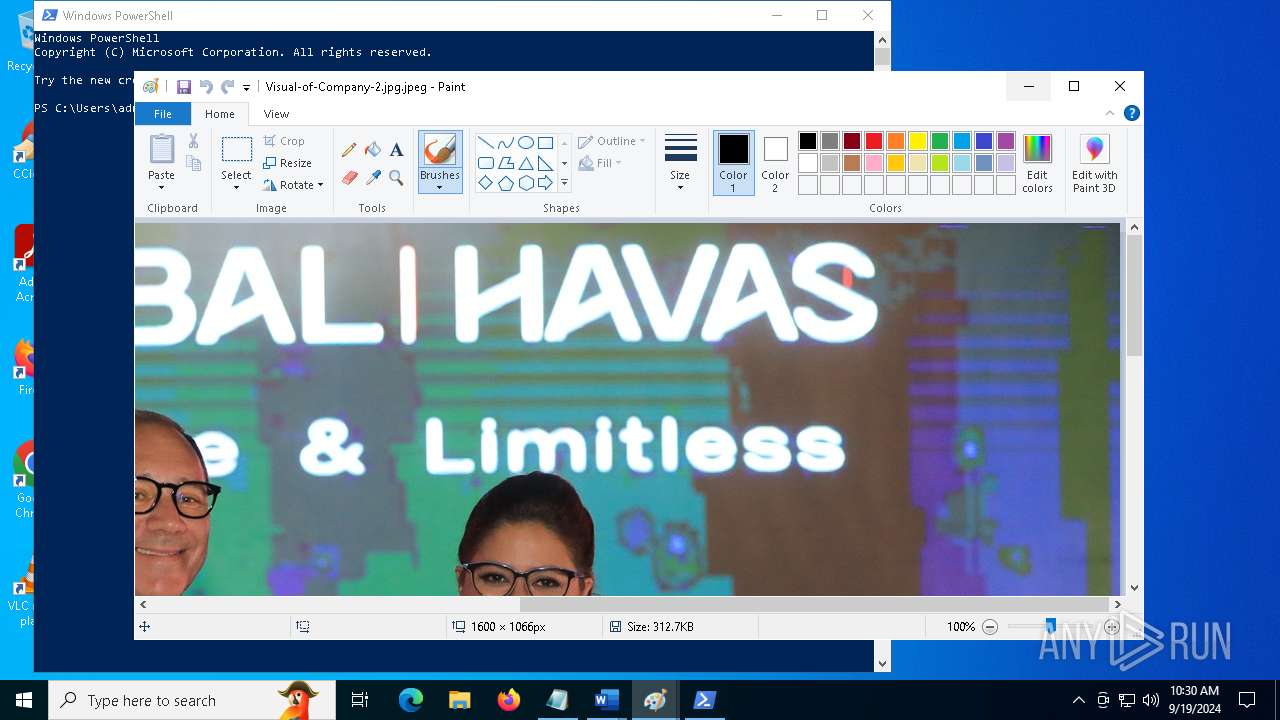The height and width of the screenshot is (720, 1280).
Task: Click the Task View taskbar button
Action: 360,700
